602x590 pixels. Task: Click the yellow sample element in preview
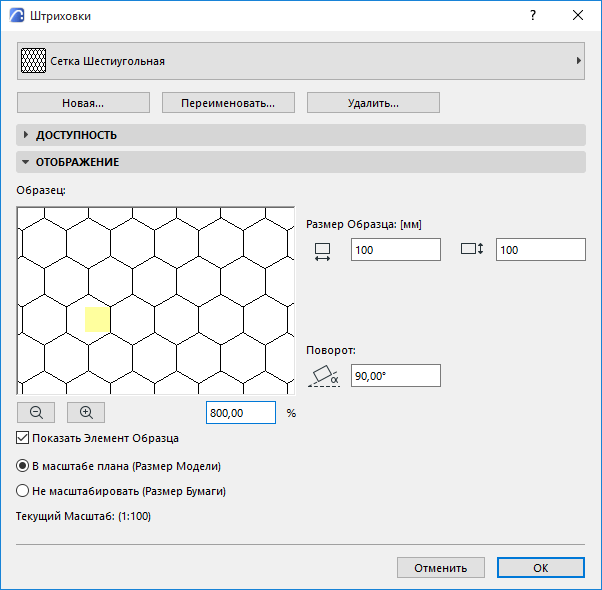tap(98, 319)
